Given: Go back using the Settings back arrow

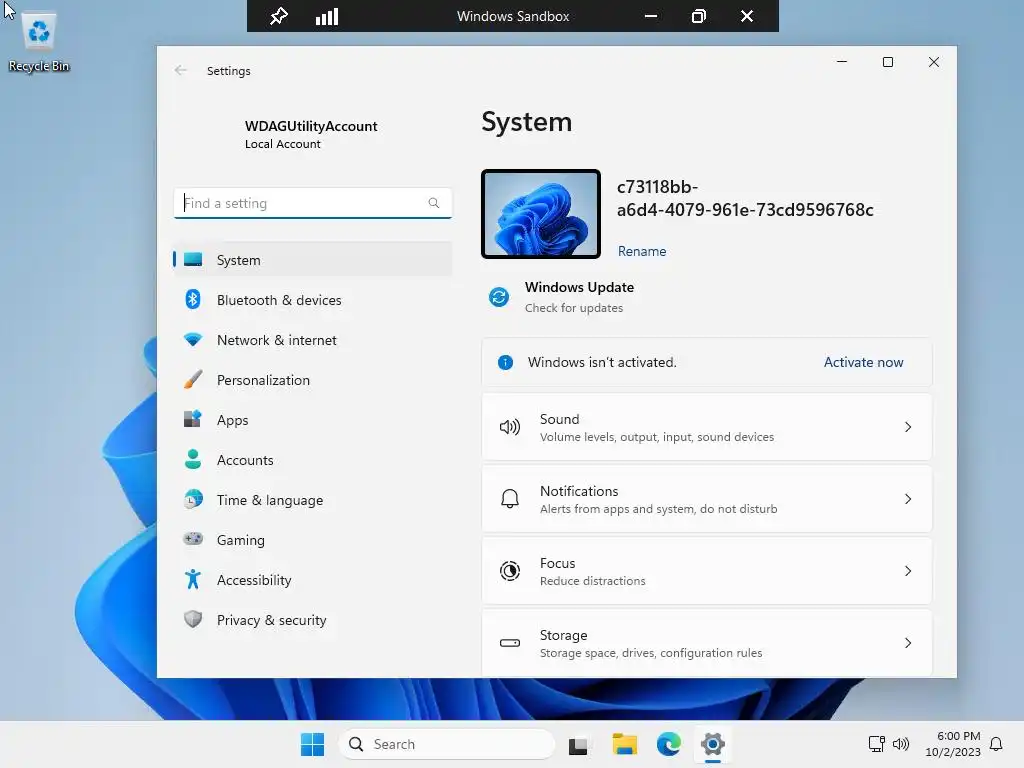Looking at the screenshot, I should point(181,71).
